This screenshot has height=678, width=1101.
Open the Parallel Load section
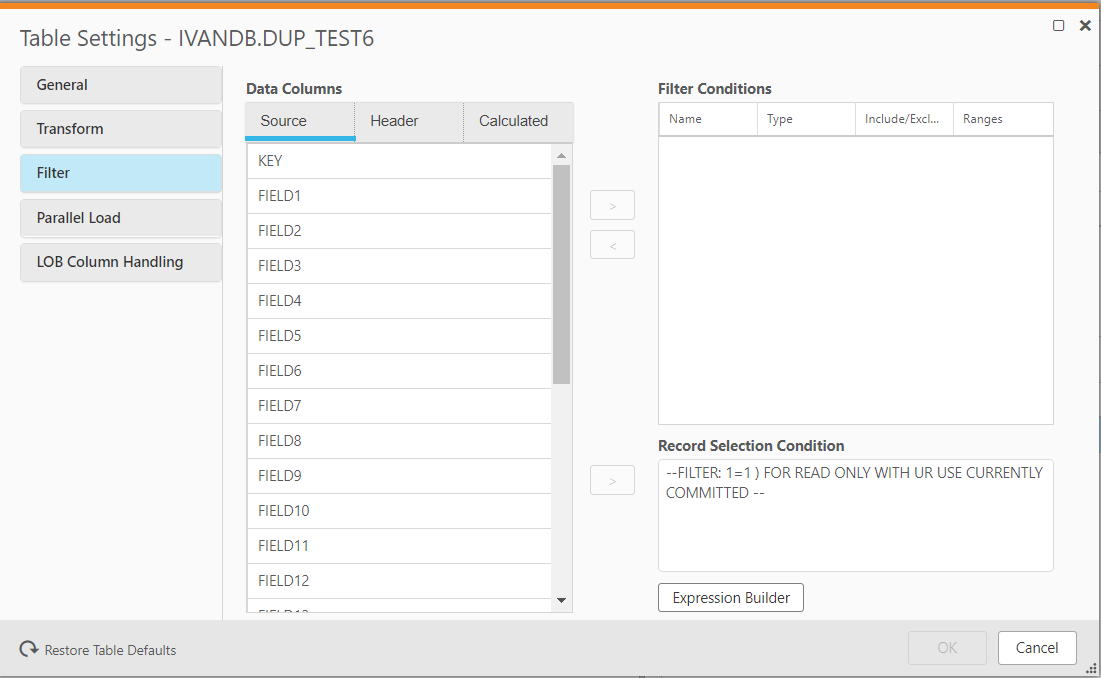120,217
